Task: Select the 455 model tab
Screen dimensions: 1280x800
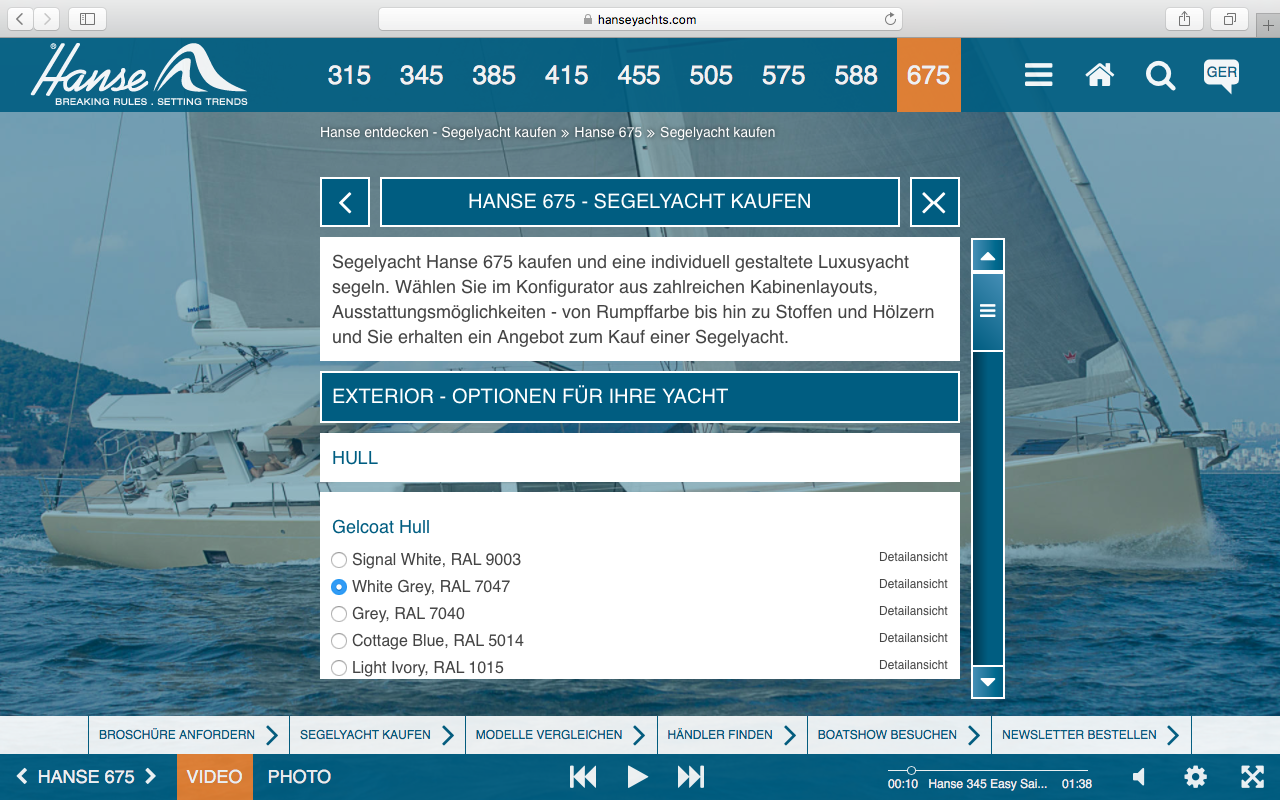Action: pyautogui.click(x=639, y=75)
